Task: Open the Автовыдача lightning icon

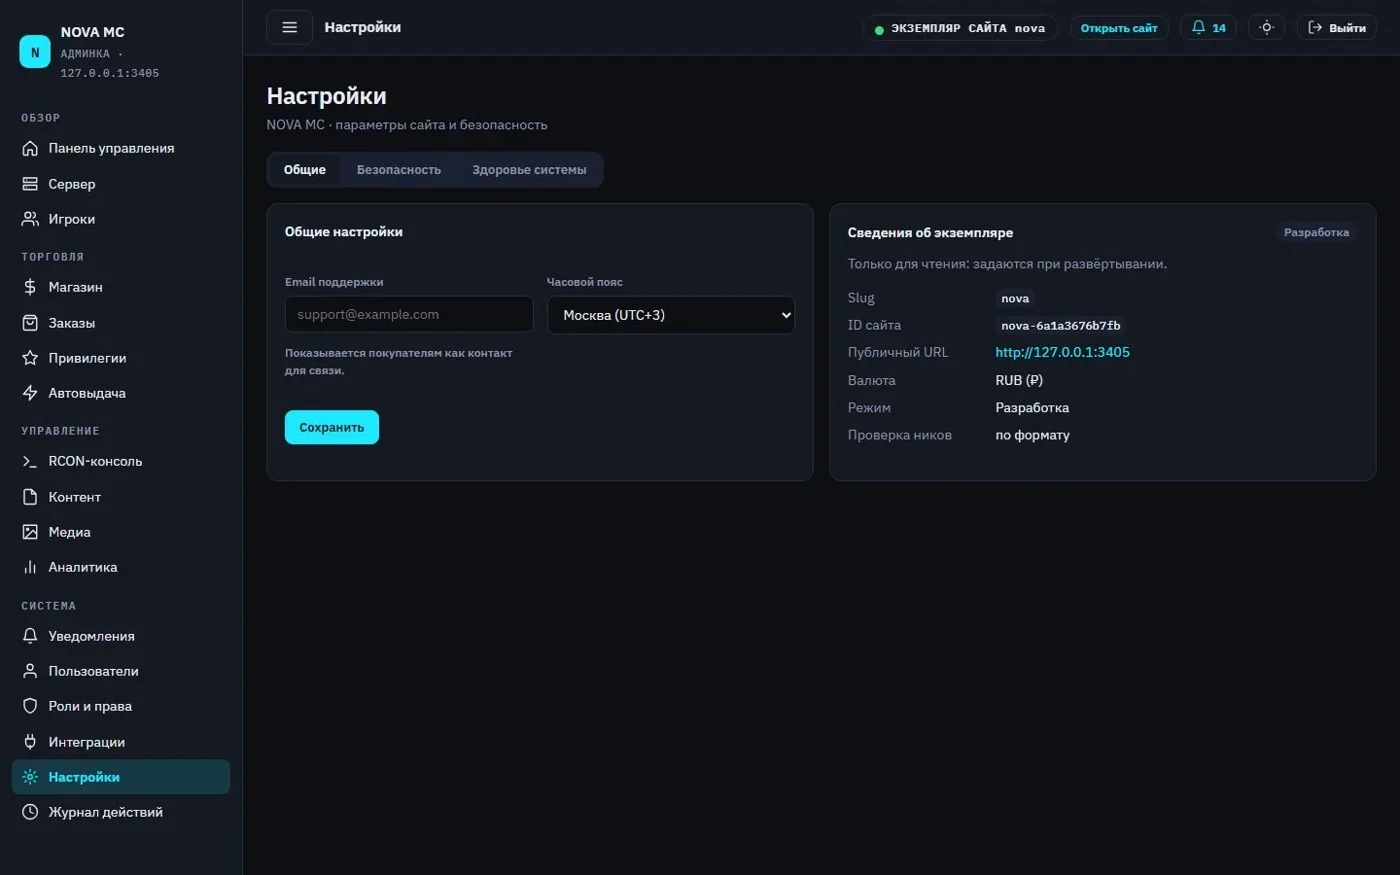Action: point(30,393)
